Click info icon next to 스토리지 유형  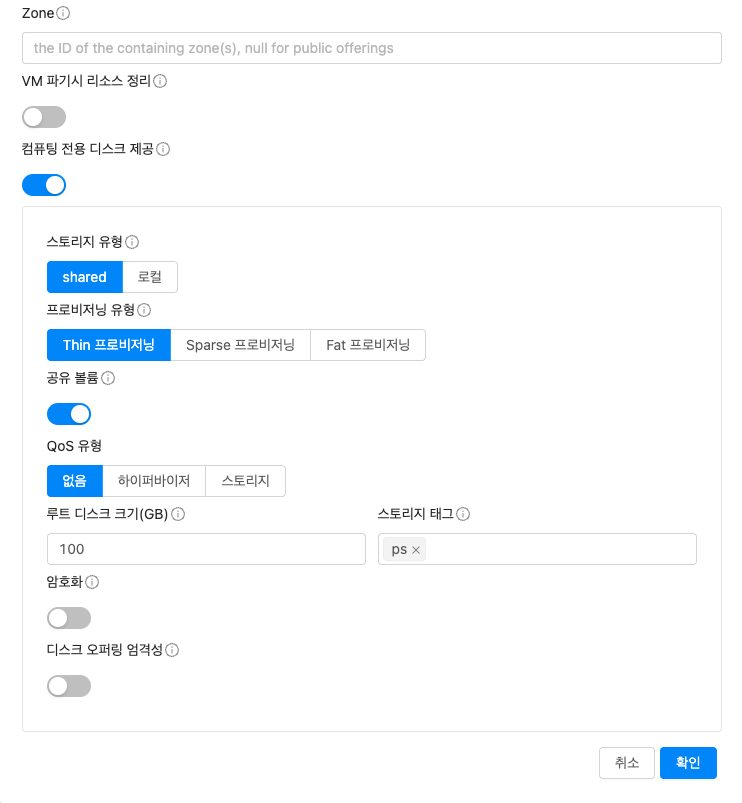click(132, 242)
